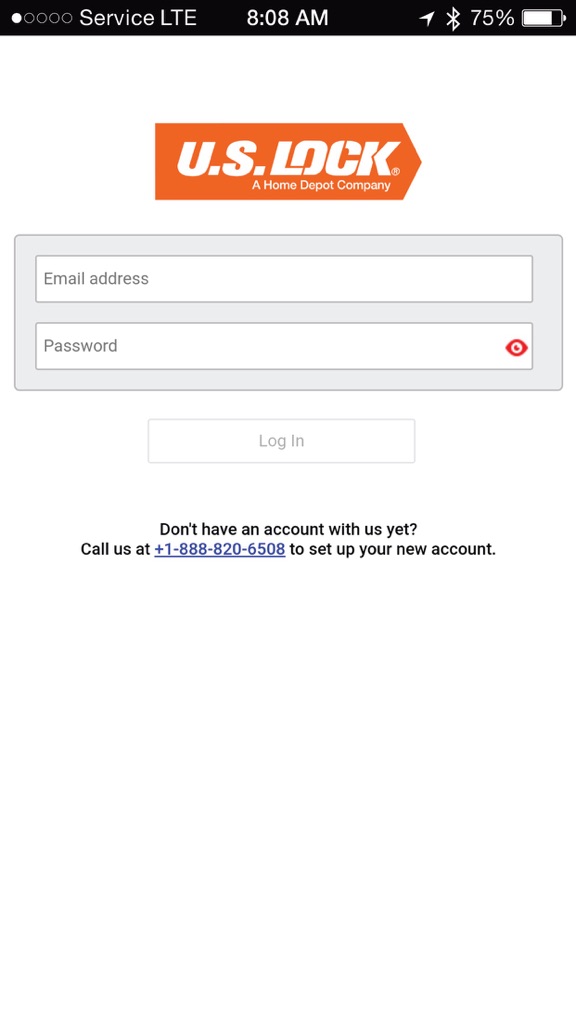Tap the "Call us at" text
The width and height of the screenshot is (576, 1024).
[x=116, y=549]
